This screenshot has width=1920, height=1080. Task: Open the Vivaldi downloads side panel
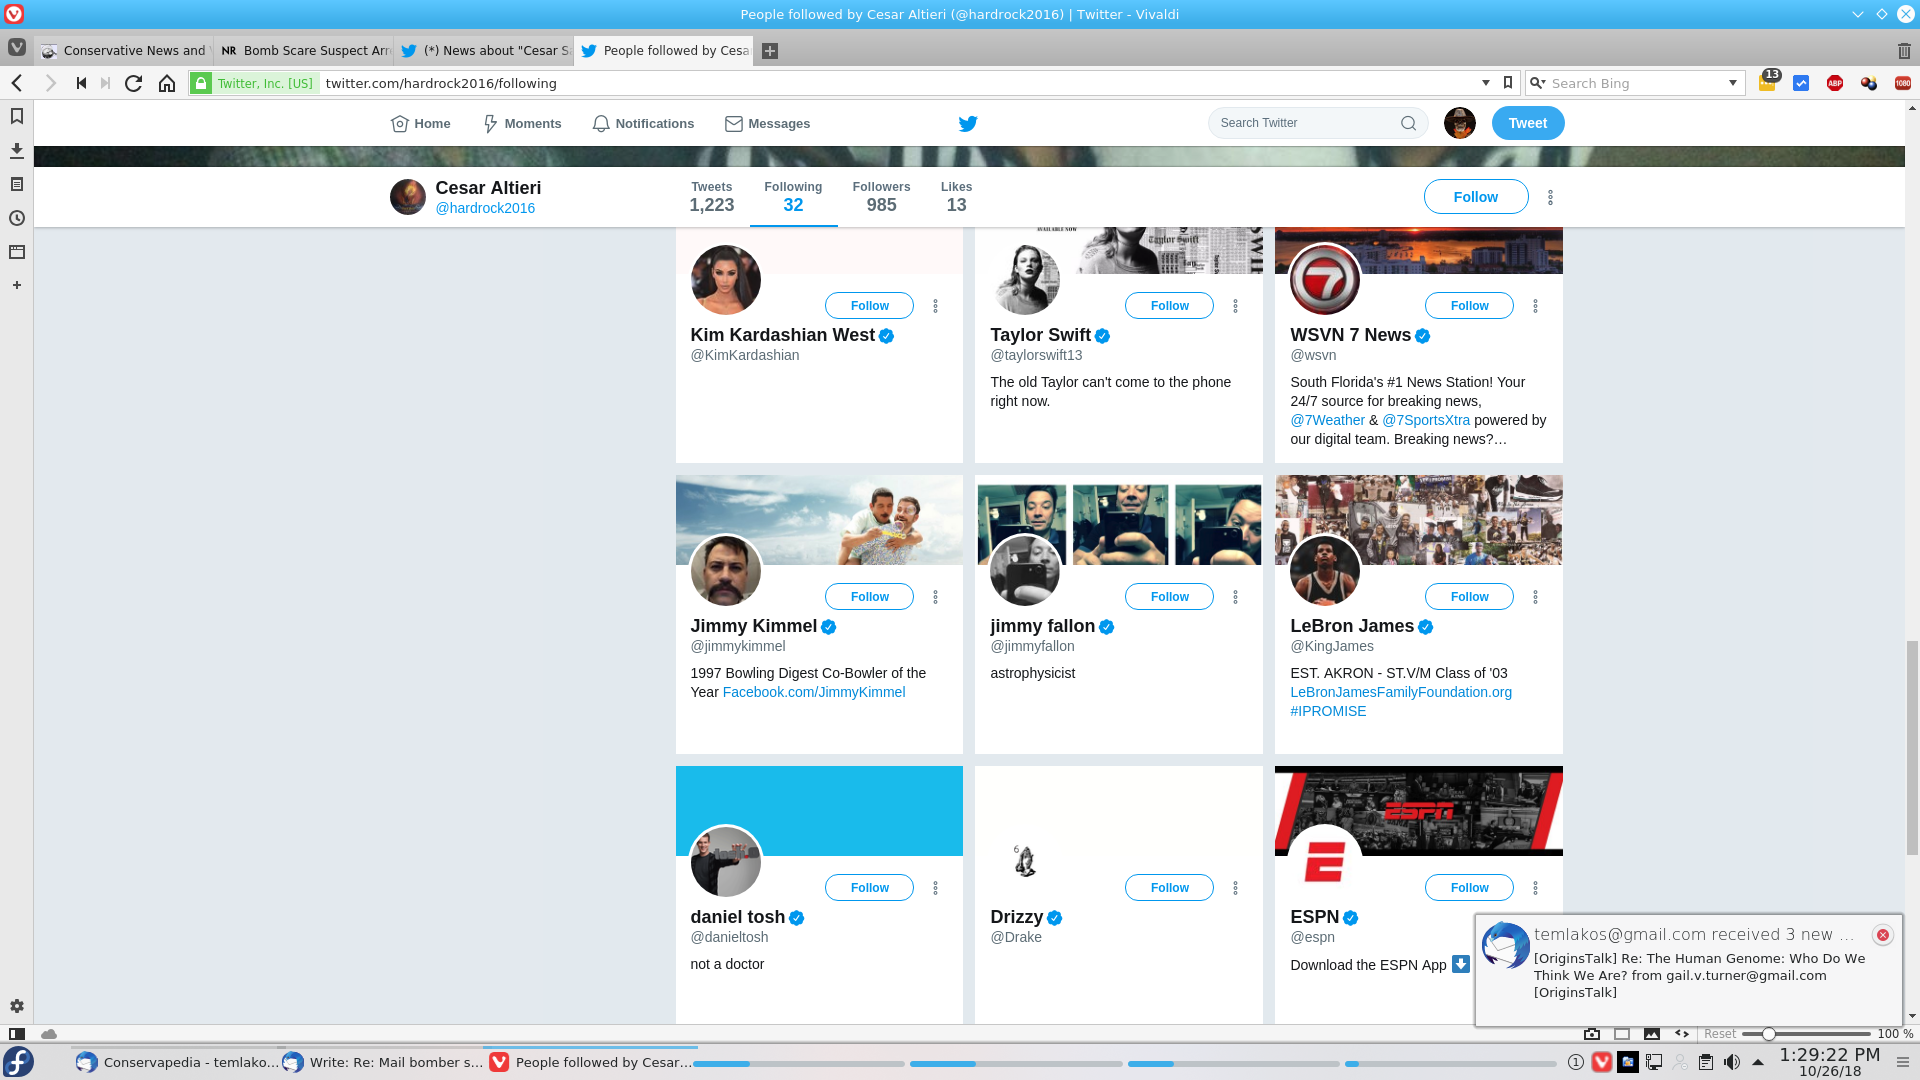(16, 150)
